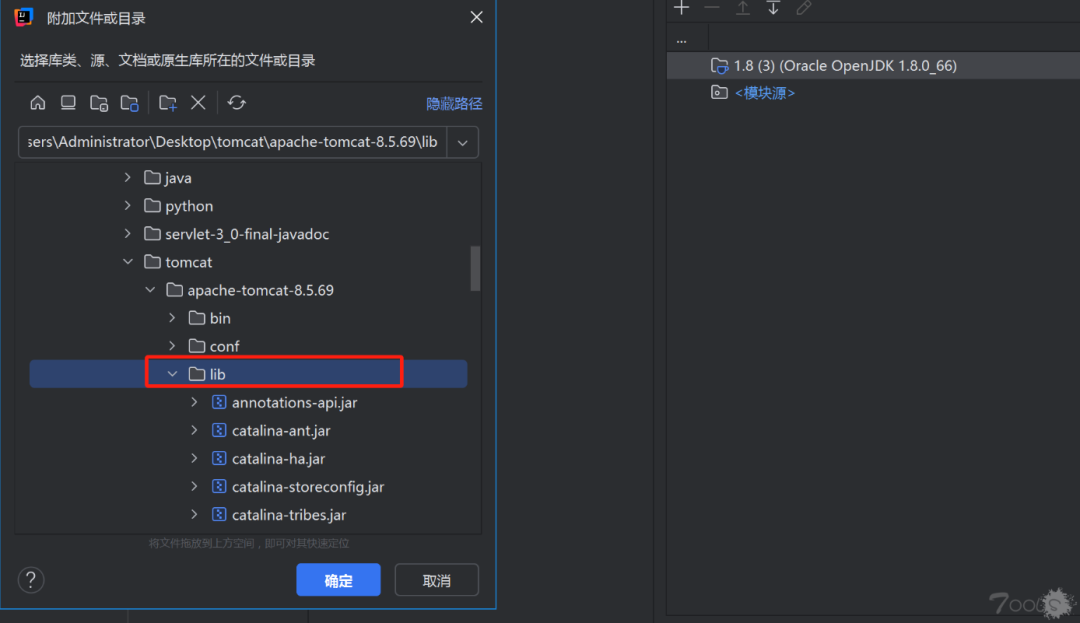Expand the servlet-3_0-final-javadoc folder

point(127,233)
